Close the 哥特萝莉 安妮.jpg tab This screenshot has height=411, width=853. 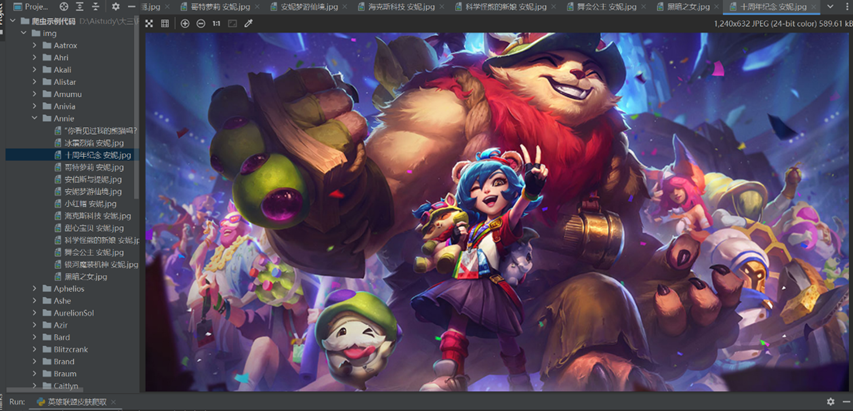pos(257,7)
